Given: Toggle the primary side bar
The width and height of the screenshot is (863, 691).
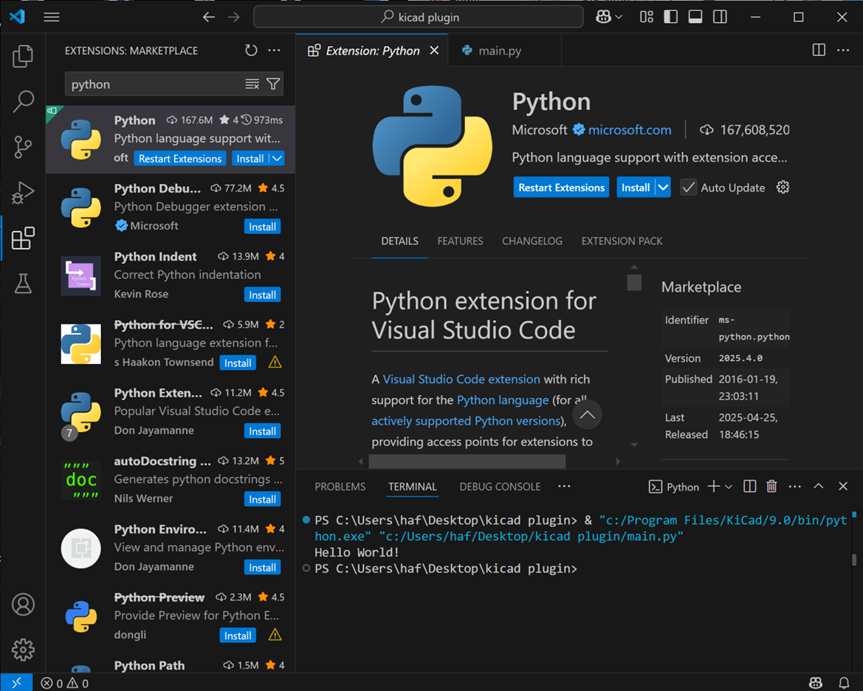Looking at the screenshot, I should pos(670,17).
